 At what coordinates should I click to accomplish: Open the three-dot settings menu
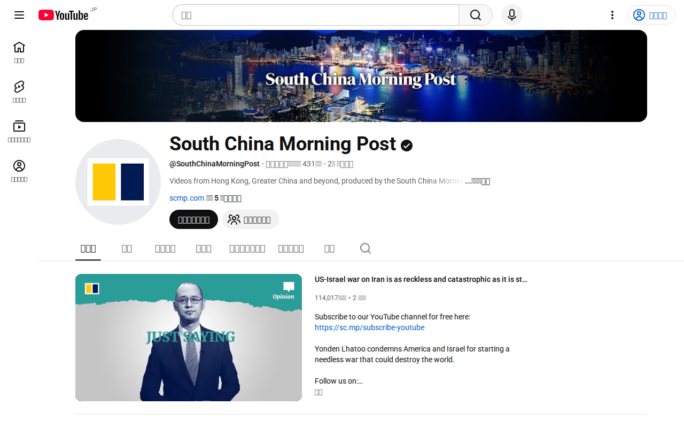612,15
